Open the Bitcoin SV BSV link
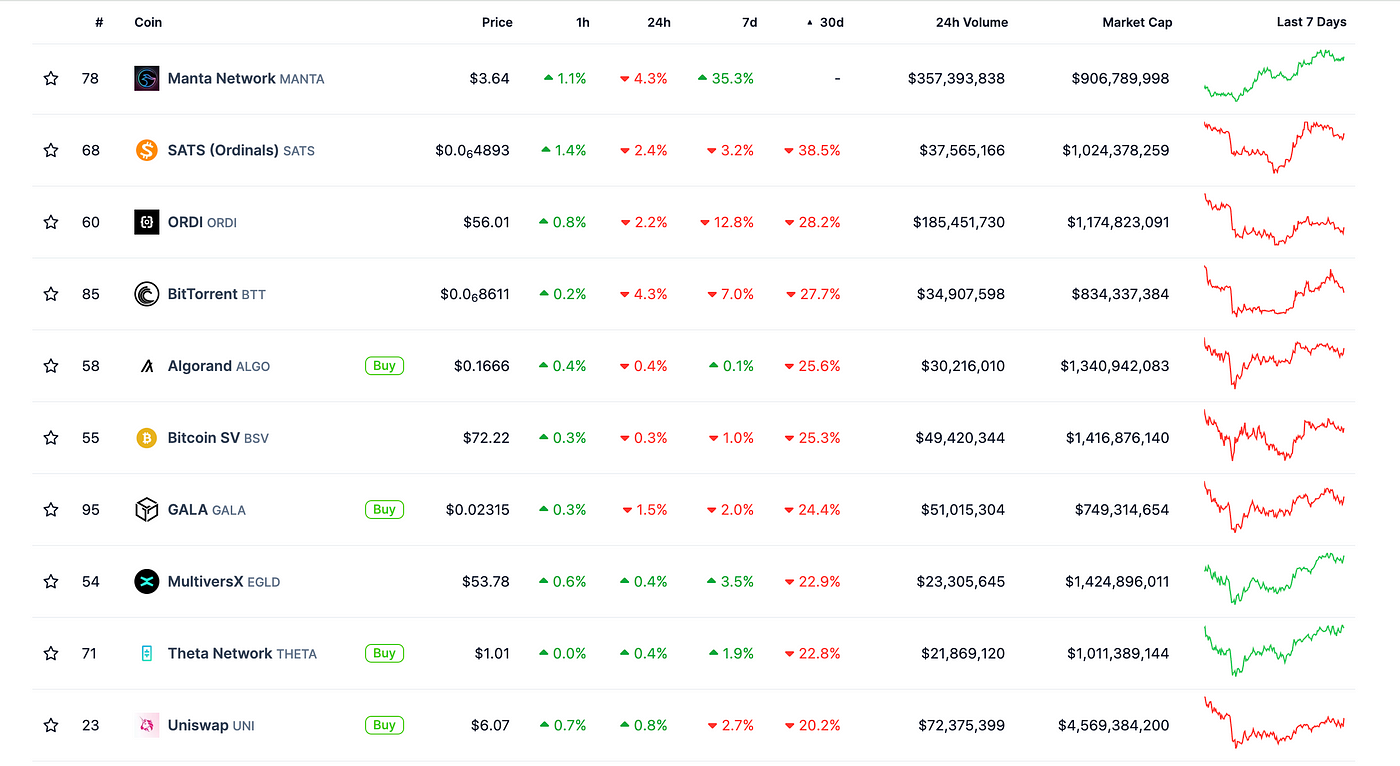The width and height of the screenshot is (1400, 766). (x=218, y=438)
